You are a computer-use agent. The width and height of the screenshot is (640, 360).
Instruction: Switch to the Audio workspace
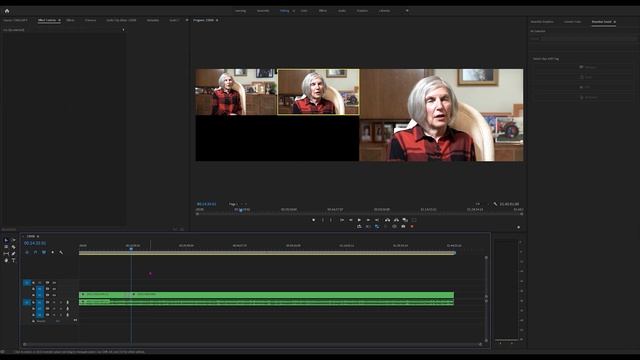pos(342,11)
